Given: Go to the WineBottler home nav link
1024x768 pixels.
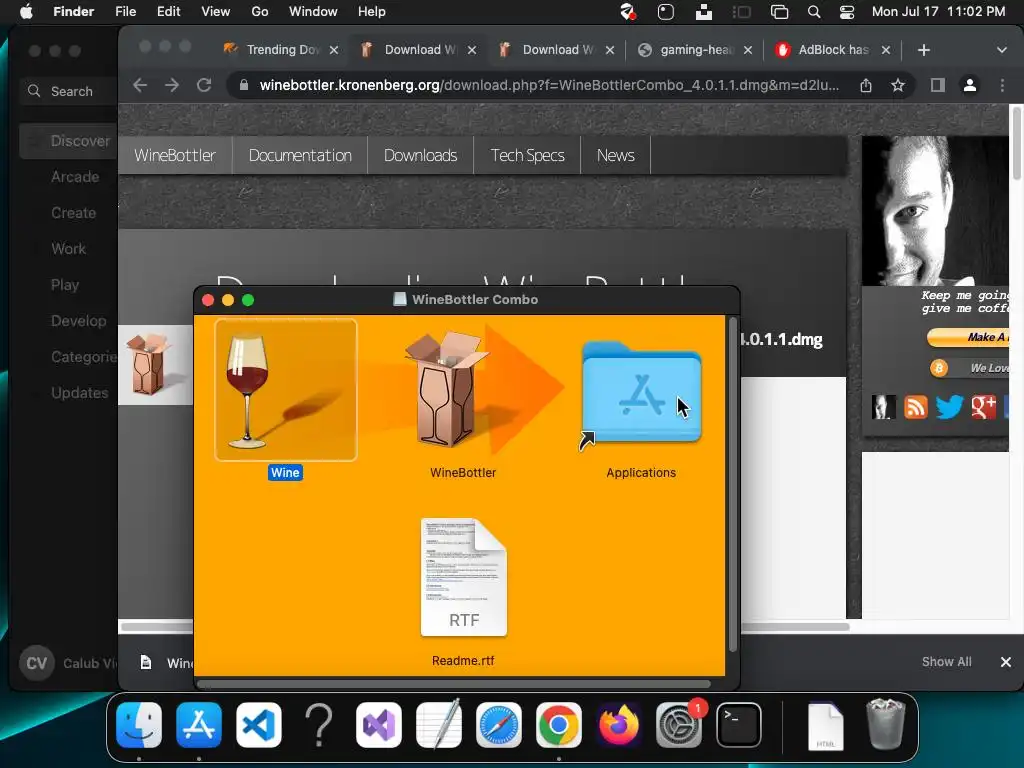Looking at the screenshot, I should coord(175,155).
